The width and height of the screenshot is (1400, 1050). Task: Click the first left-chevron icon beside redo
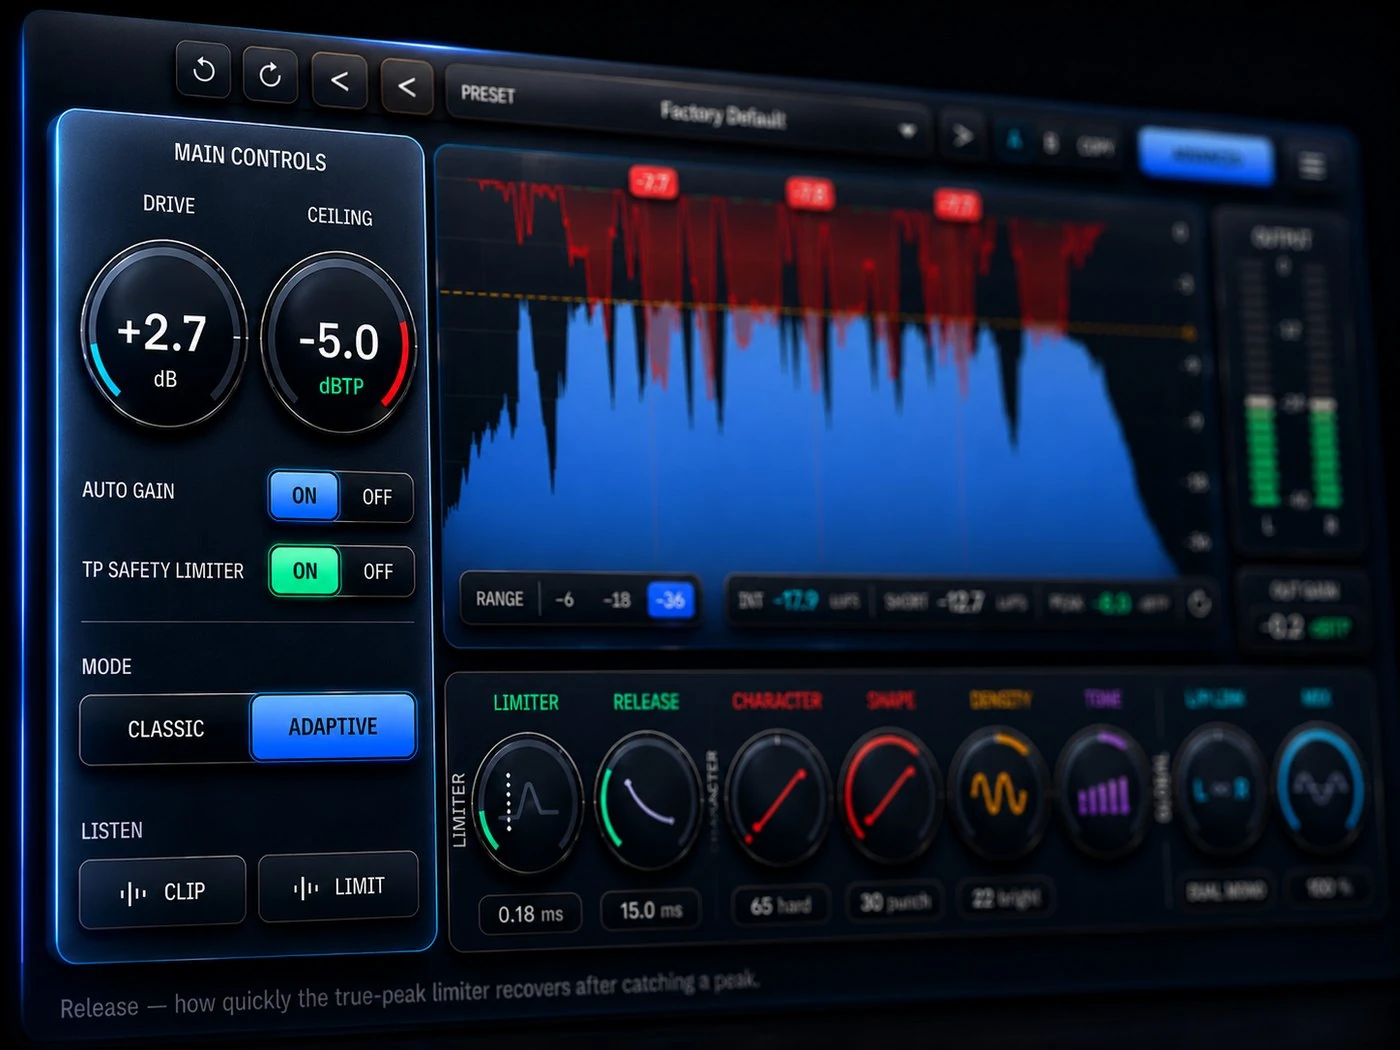click(339, 81)
